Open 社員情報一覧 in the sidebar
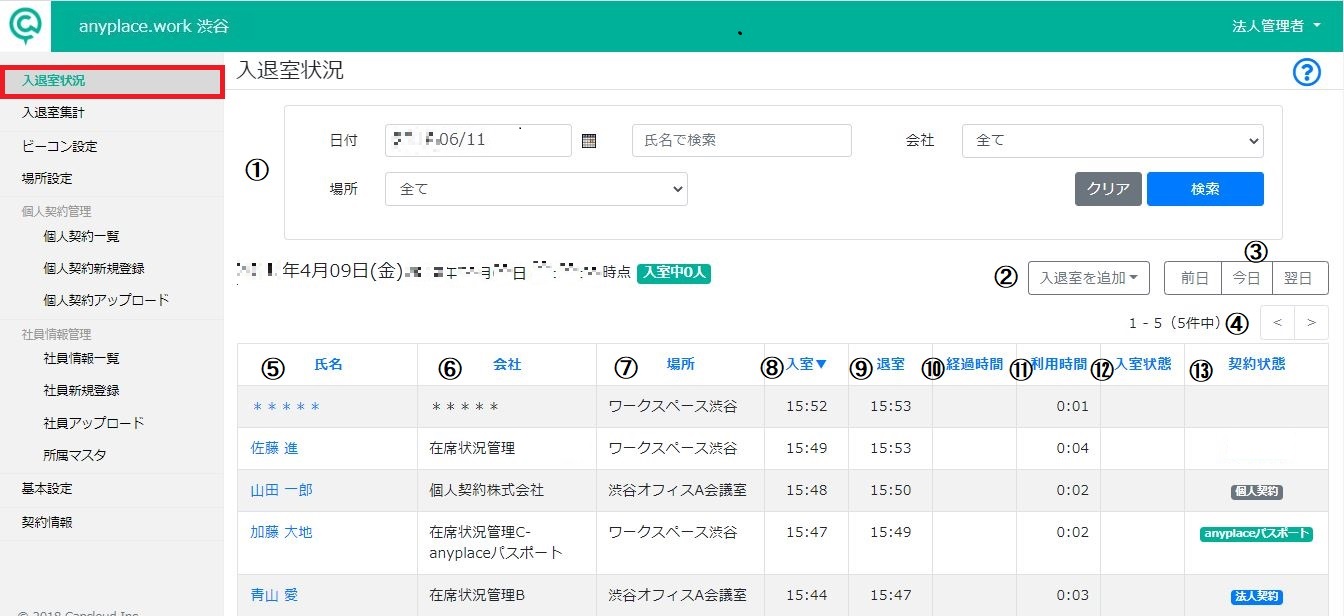Viewport: 1344px width, 616px height. point(82,358)
